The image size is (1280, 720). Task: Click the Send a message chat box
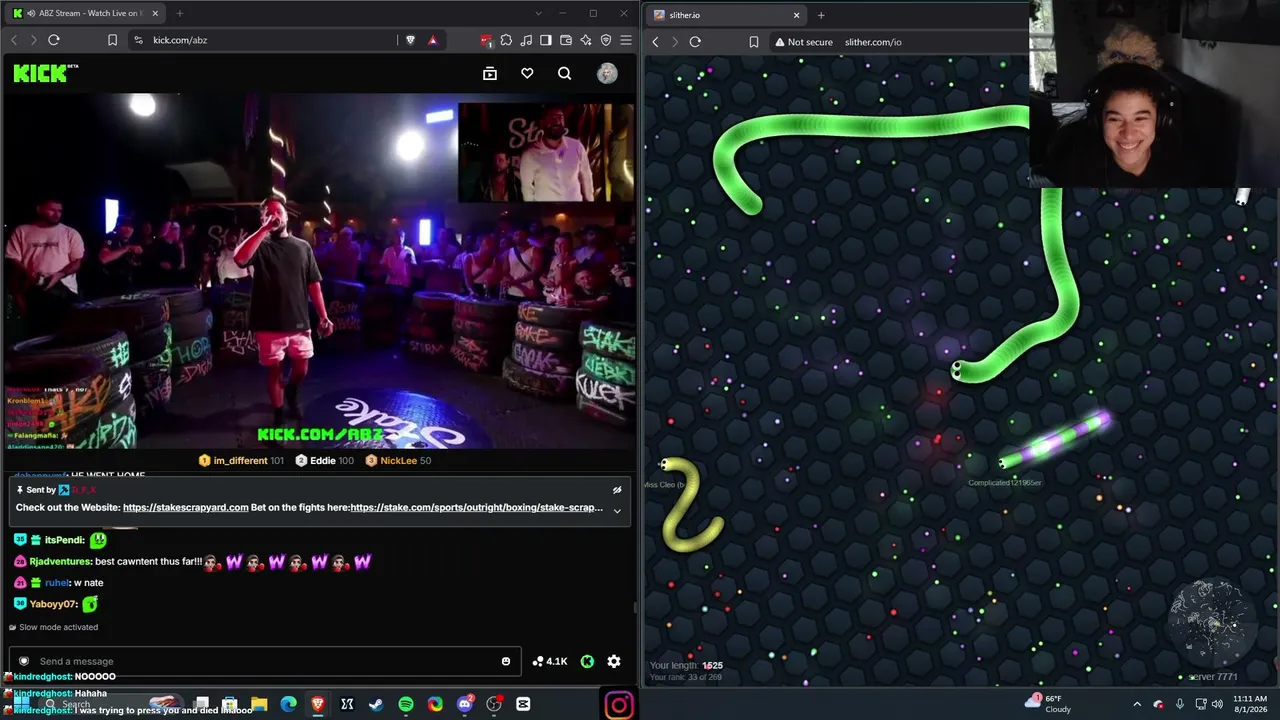point(265,661)
